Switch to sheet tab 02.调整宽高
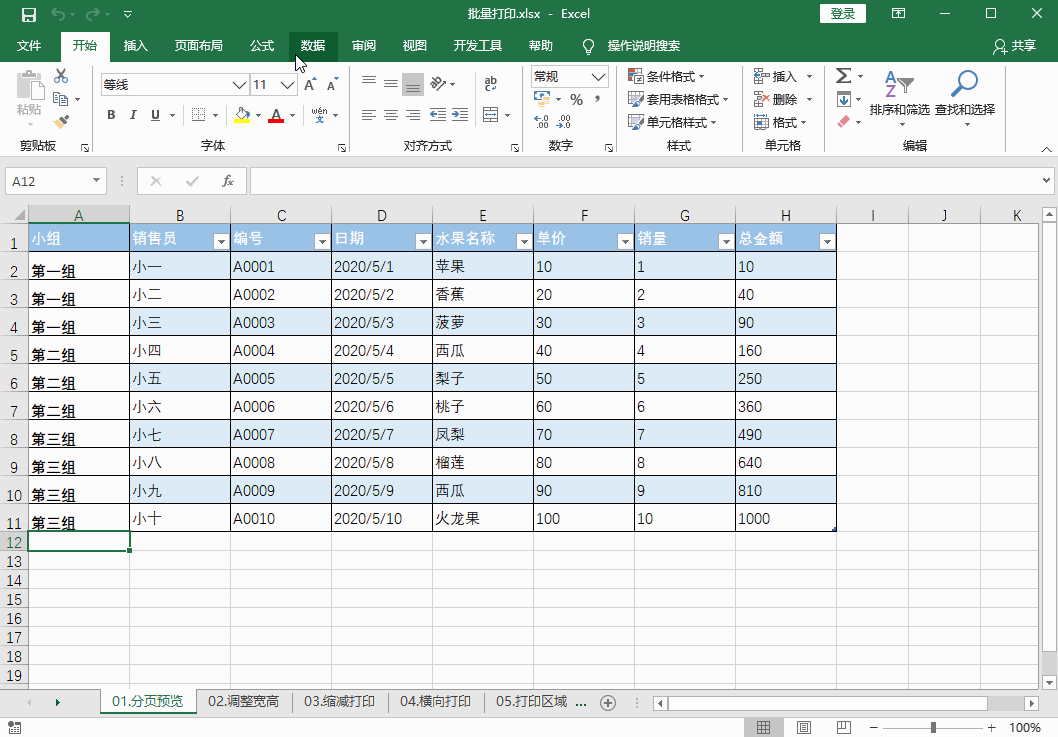Viewport: 1058px width, 737px height. click(244, 701)
